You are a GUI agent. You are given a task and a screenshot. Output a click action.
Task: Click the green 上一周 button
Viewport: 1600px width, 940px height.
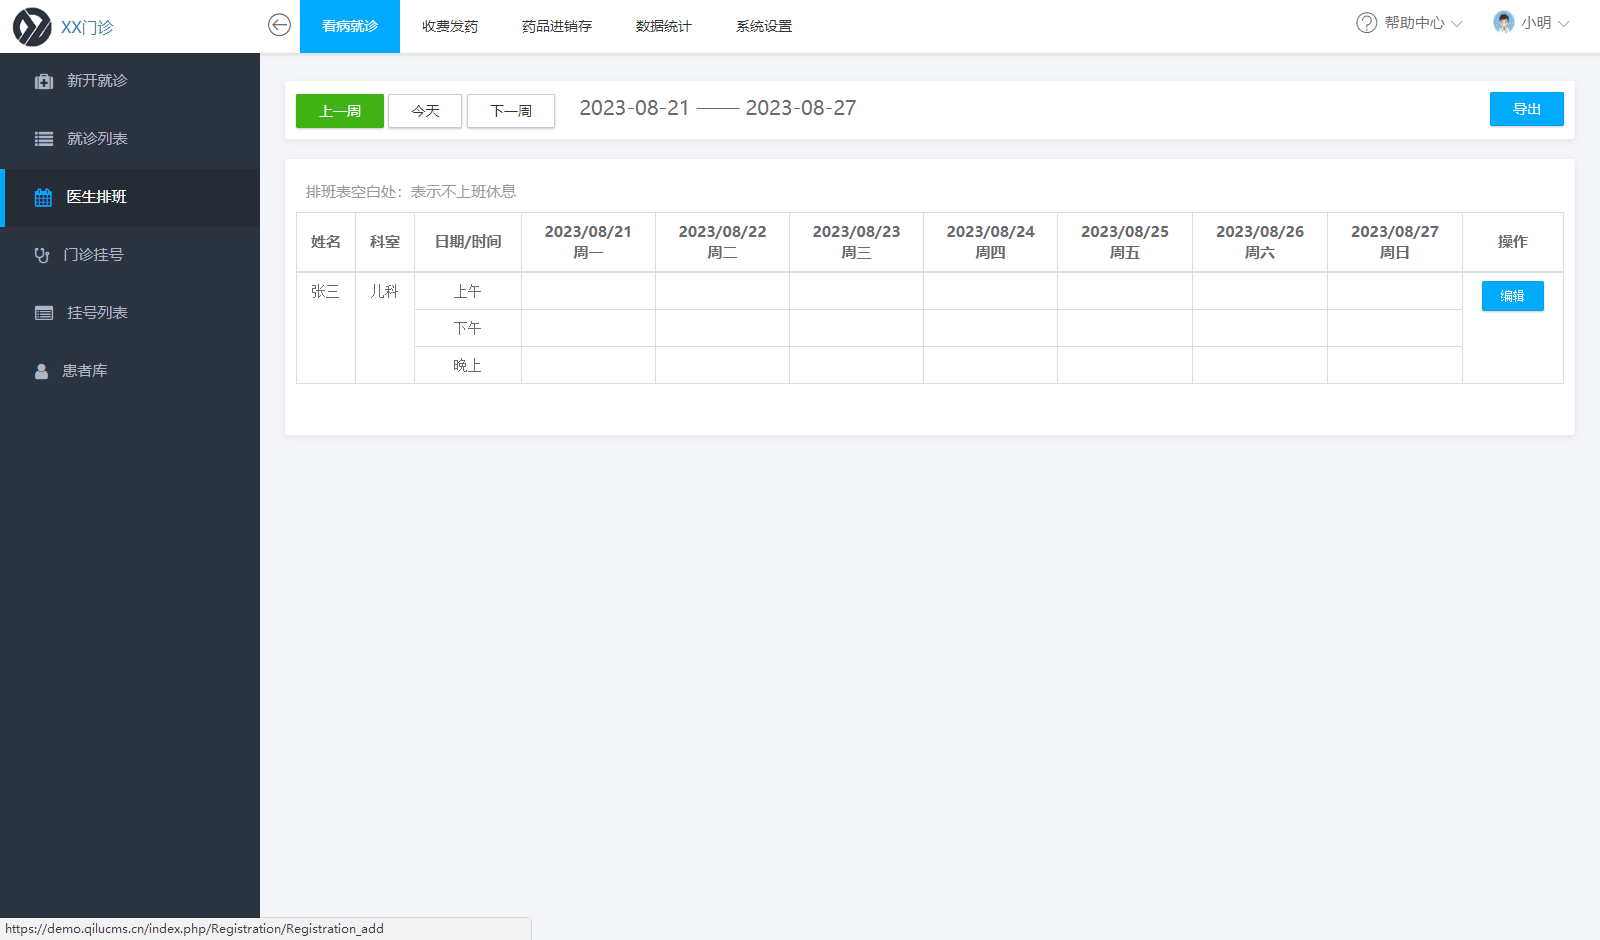[339, 111]
